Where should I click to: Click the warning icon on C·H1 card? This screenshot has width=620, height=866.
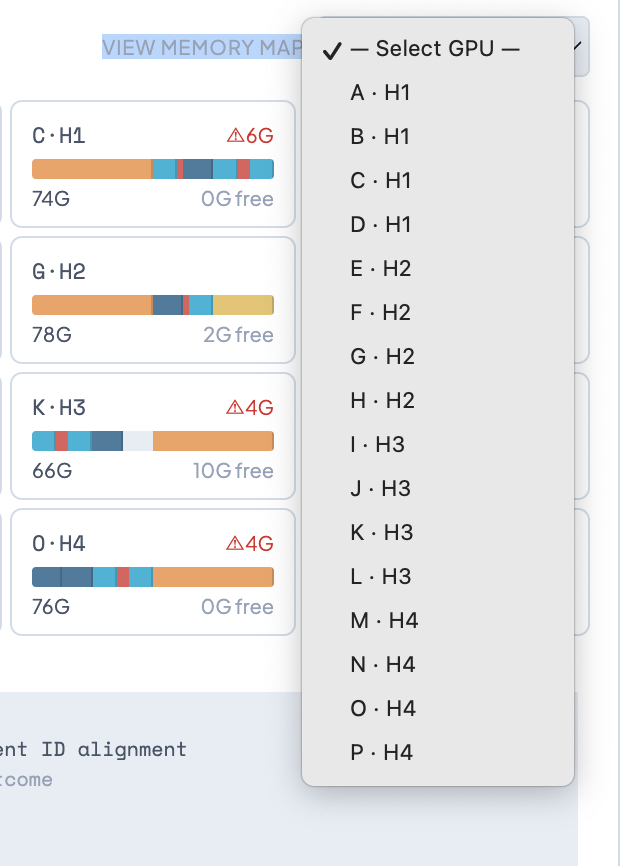coord(236,136)
